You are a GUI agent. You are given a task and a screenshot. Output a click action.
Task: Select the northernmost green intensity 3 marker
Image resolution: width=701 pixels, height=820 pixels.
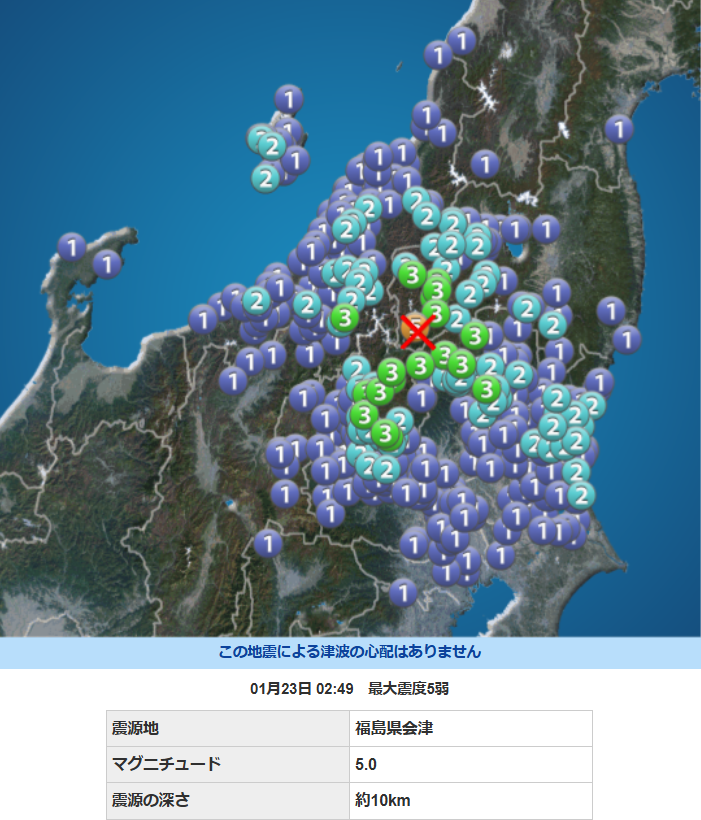click(x=413, y=274)
